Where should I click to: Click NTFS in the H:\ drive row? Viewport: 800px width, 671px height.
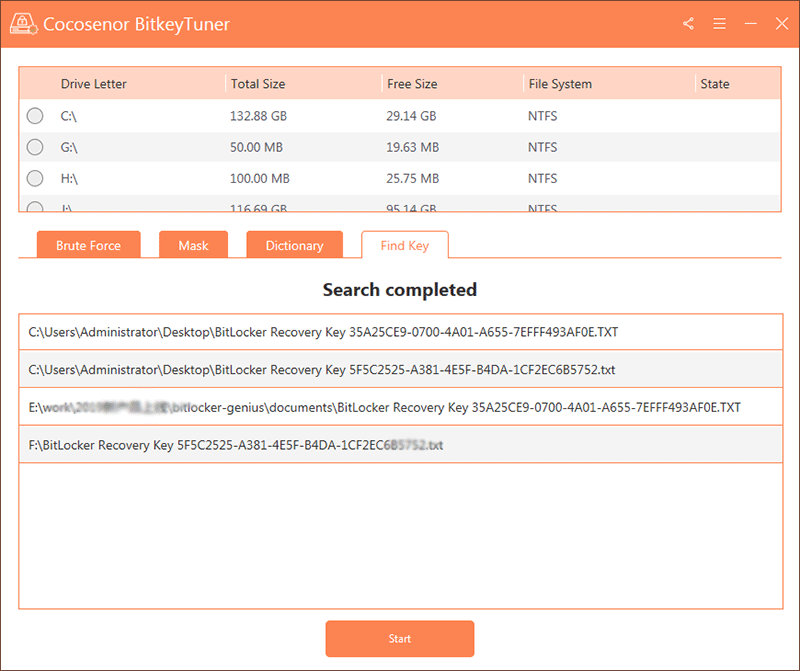point(542,178)
